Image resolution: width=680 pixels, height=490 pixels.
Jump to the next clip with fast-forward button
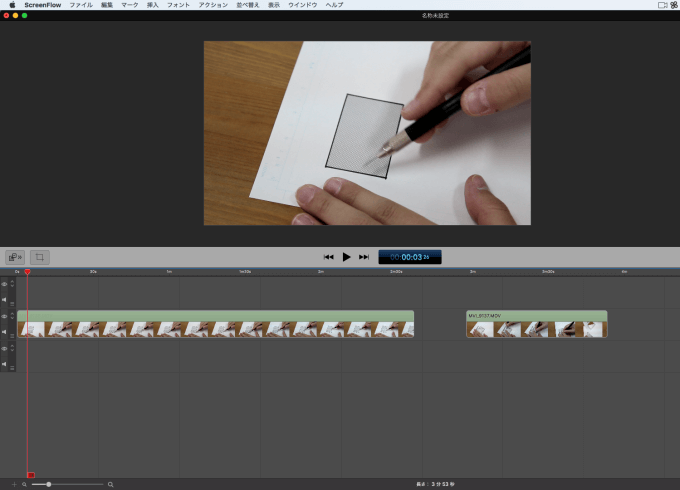coord(364,257)
